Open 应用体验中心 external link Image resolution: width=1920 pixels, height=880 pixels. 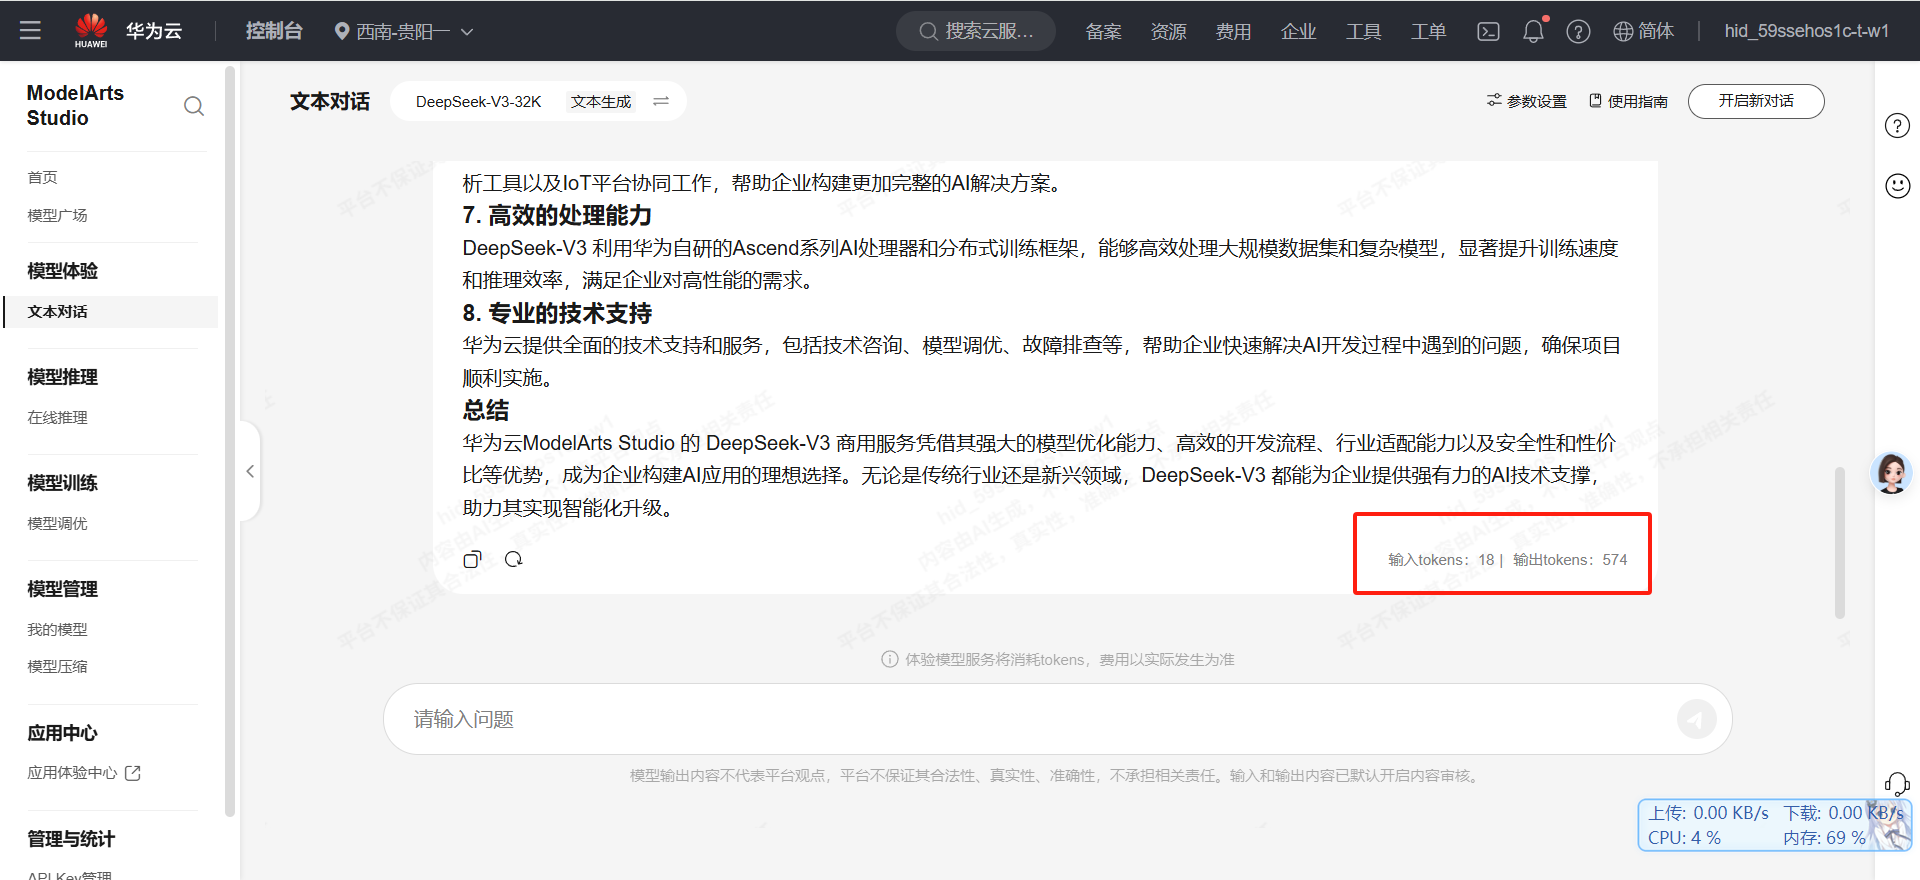click(84, 772)
